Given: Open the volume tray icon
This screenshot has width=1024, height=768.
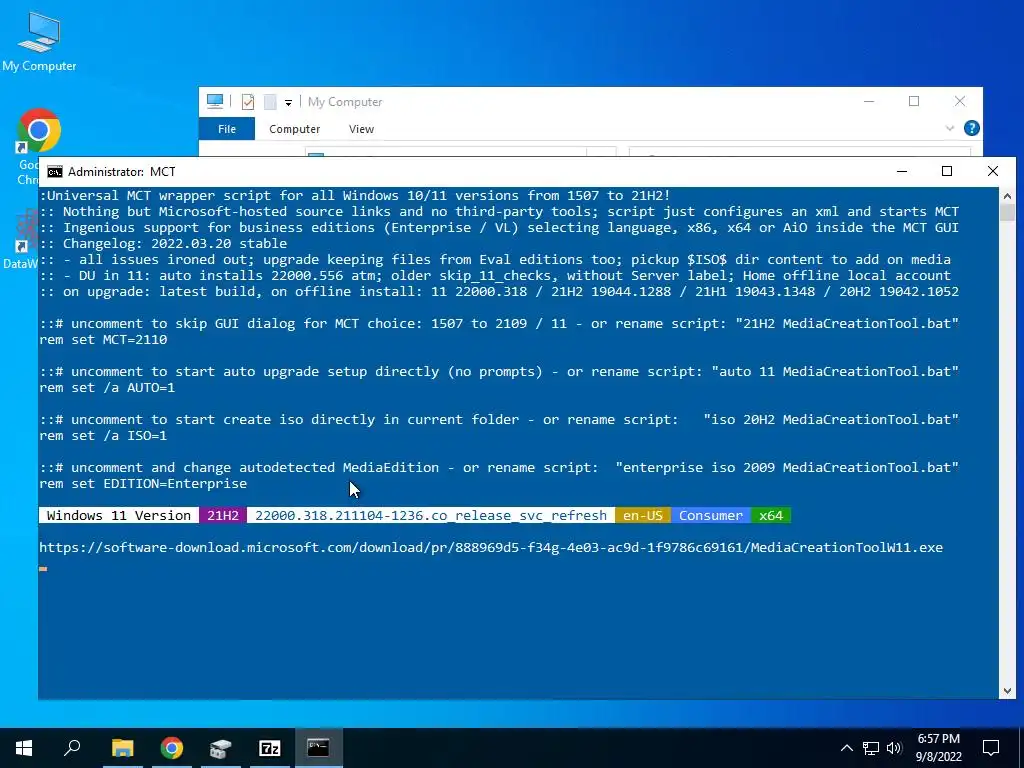Looking at the screenshot, I should [894, 748].
